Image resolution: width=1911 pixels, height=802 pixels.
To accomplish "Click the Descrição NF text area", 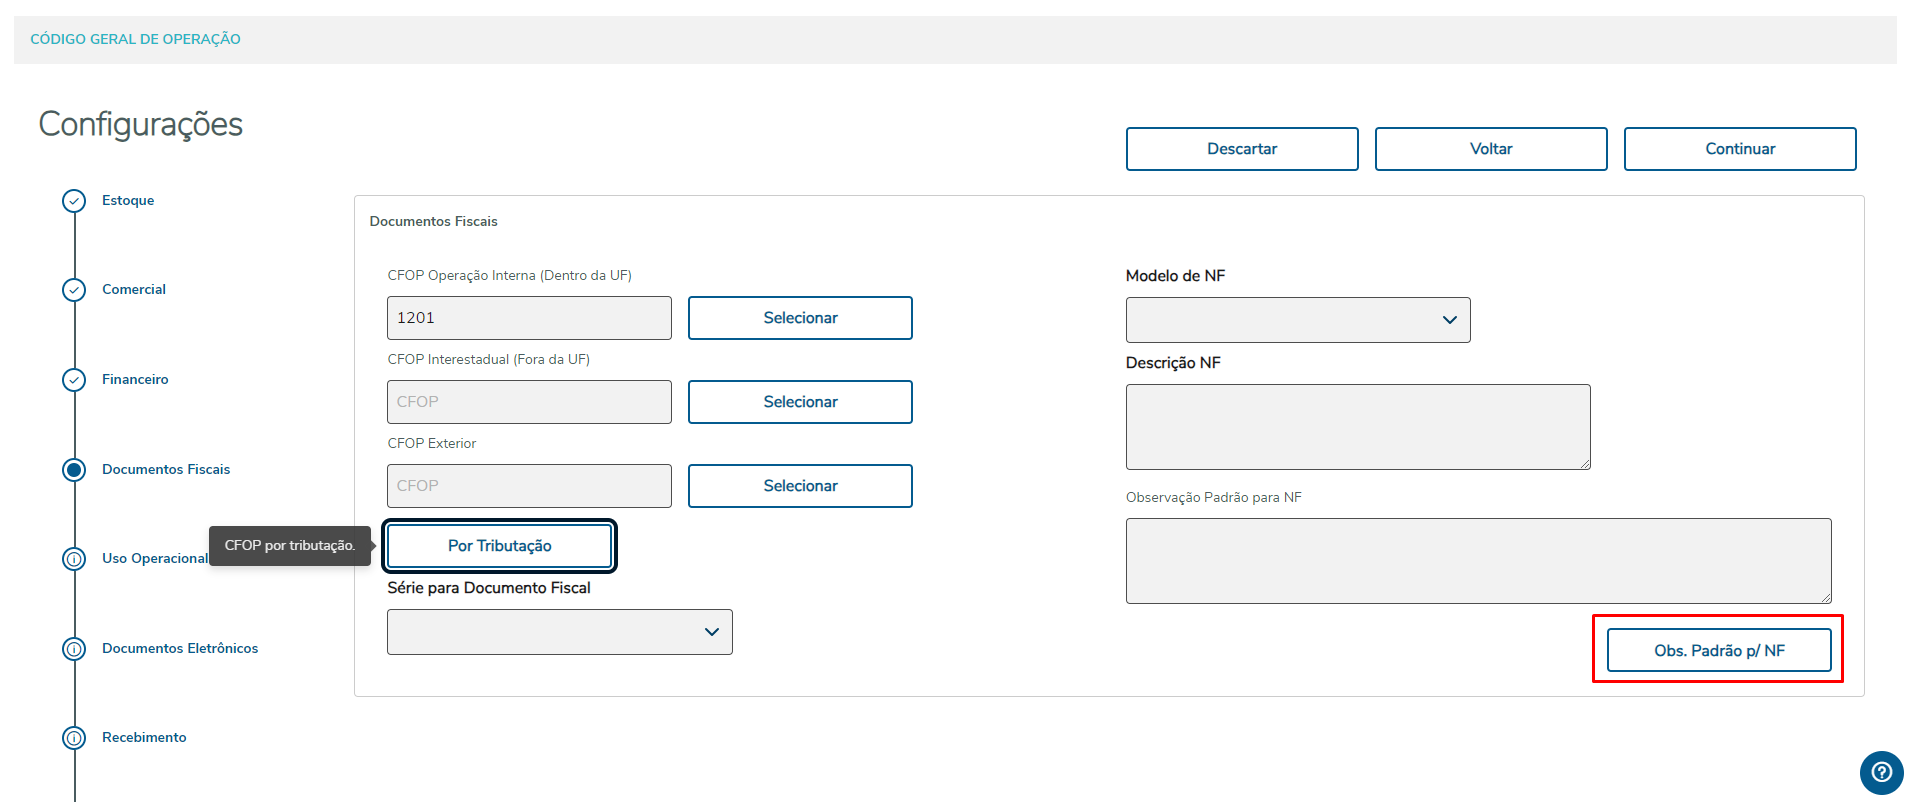I will tap(1357, 427).
